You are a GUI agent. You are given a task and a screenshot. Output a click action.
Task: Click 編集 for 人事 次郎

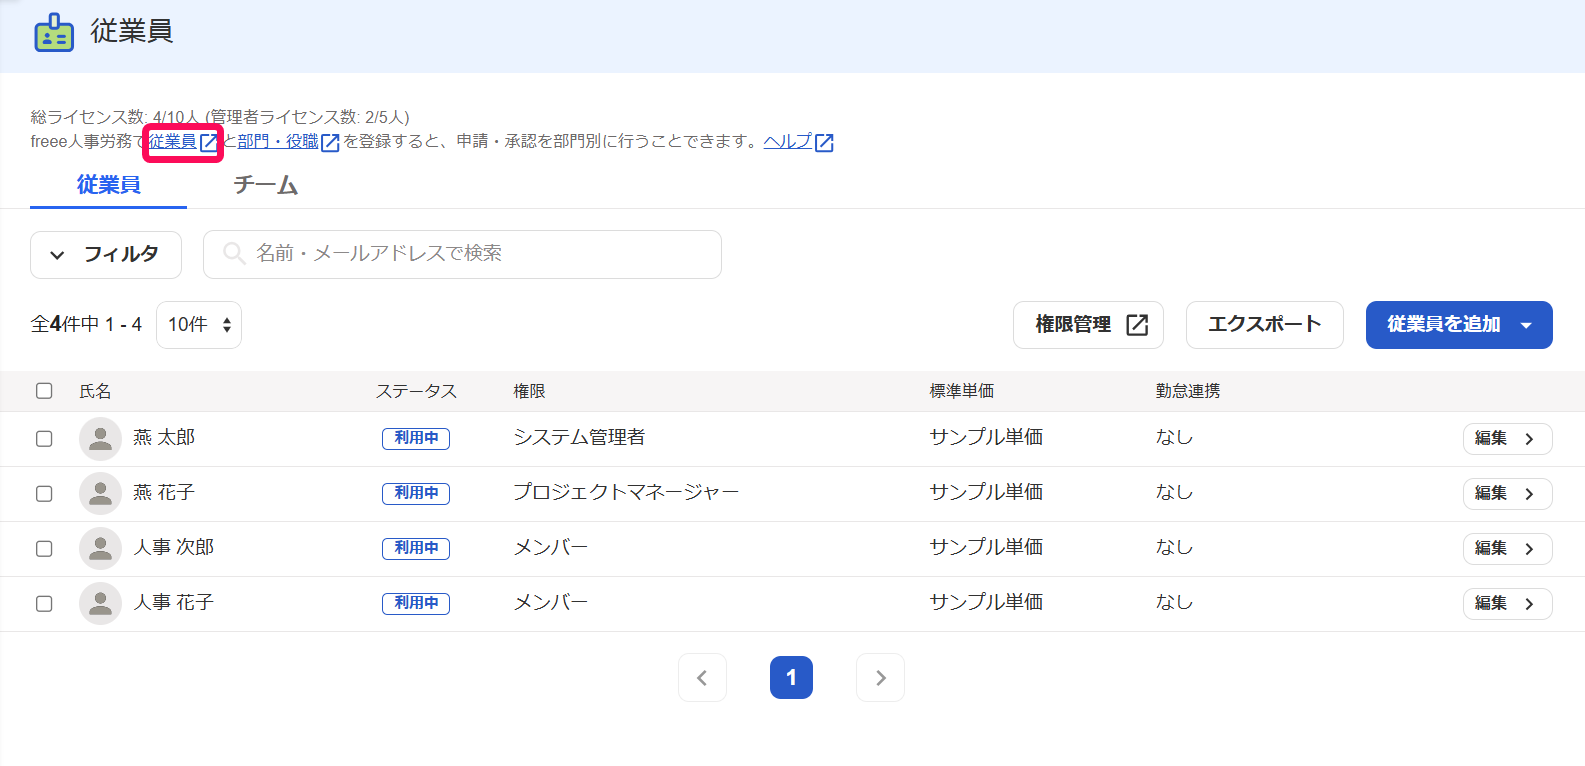(1507, 549)
